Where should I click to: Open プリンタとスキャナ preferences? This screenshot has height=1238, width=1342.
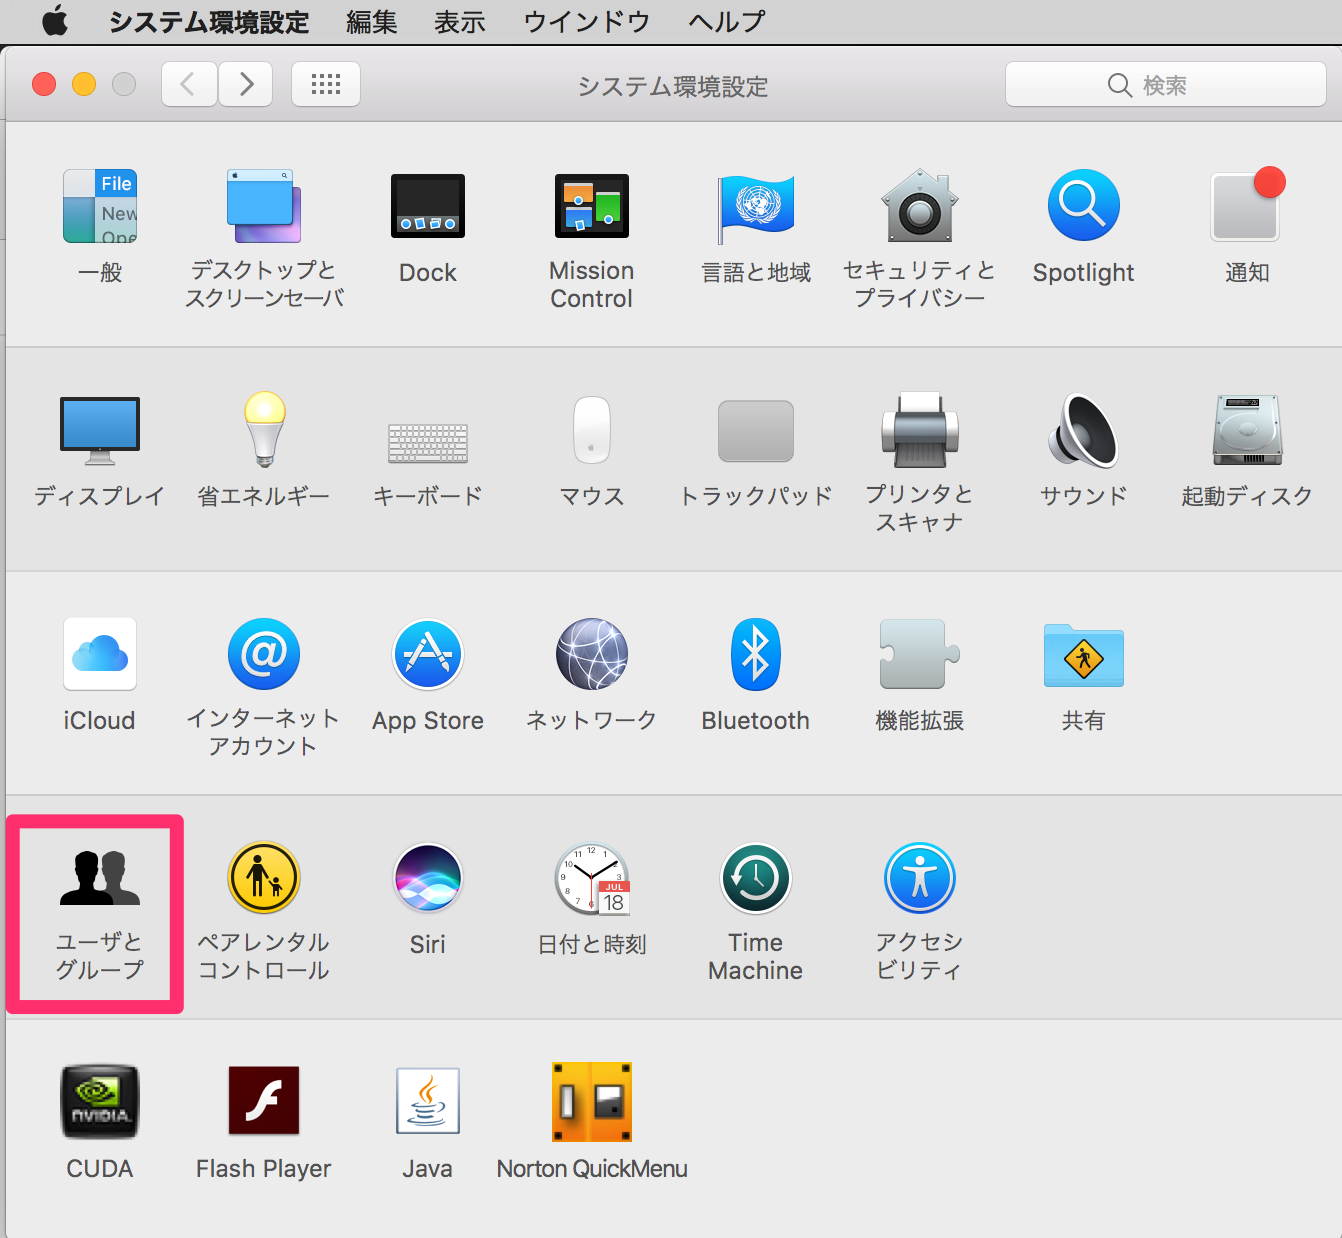coord(920,430)
